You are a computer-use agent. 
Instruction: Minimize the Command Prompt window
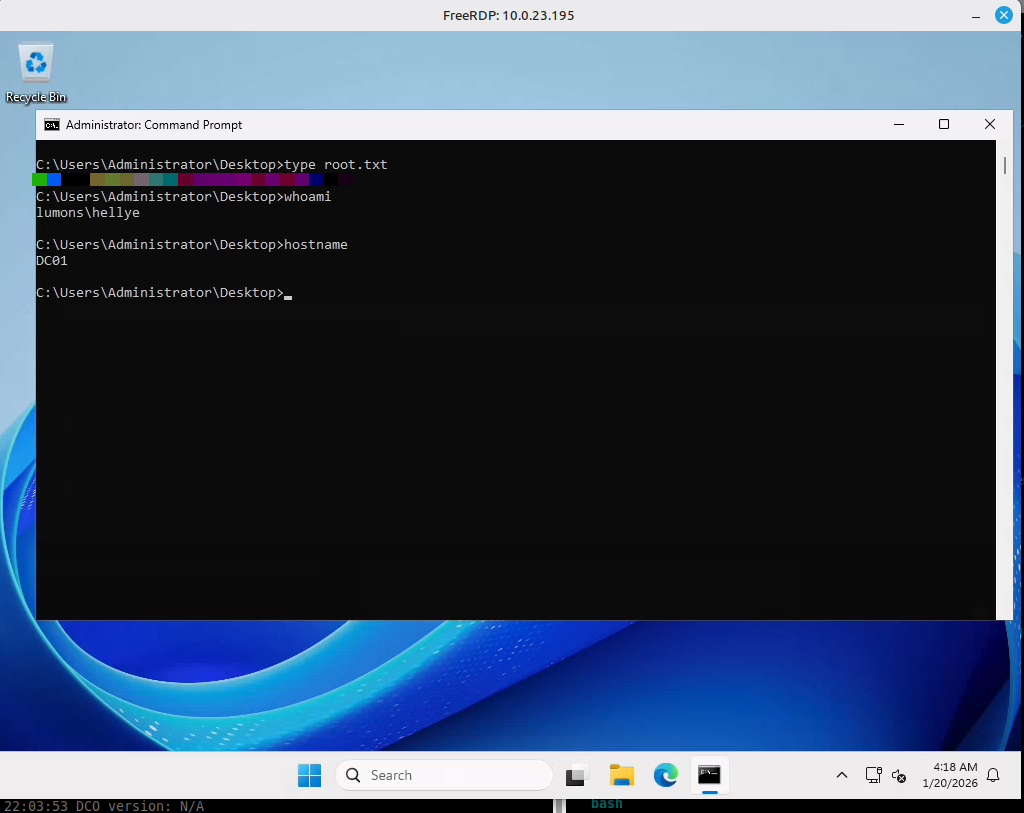898,124
